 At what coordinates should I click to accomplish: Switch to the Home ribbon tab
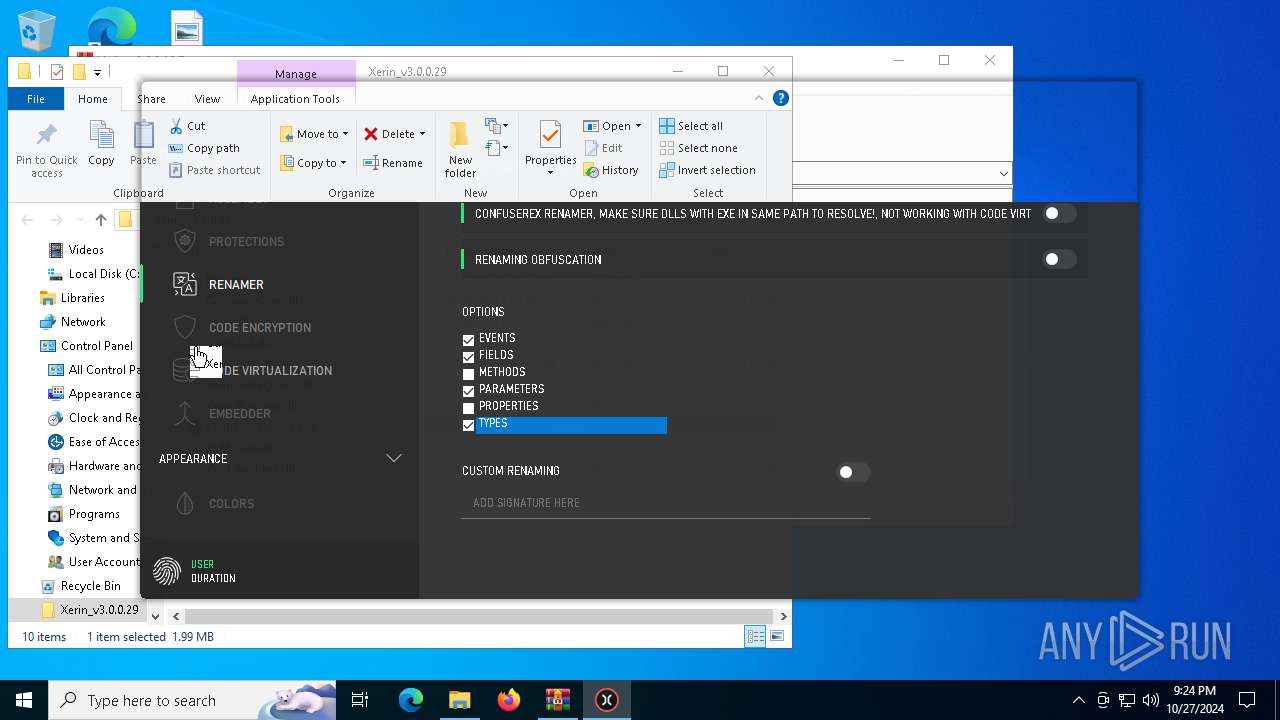click(92, 98)
